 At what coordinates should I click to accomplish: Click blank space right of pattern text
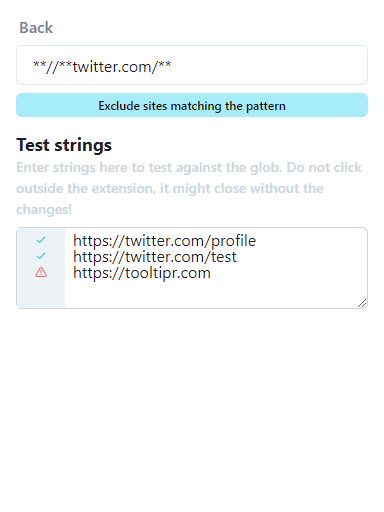[x=267, y=65]
